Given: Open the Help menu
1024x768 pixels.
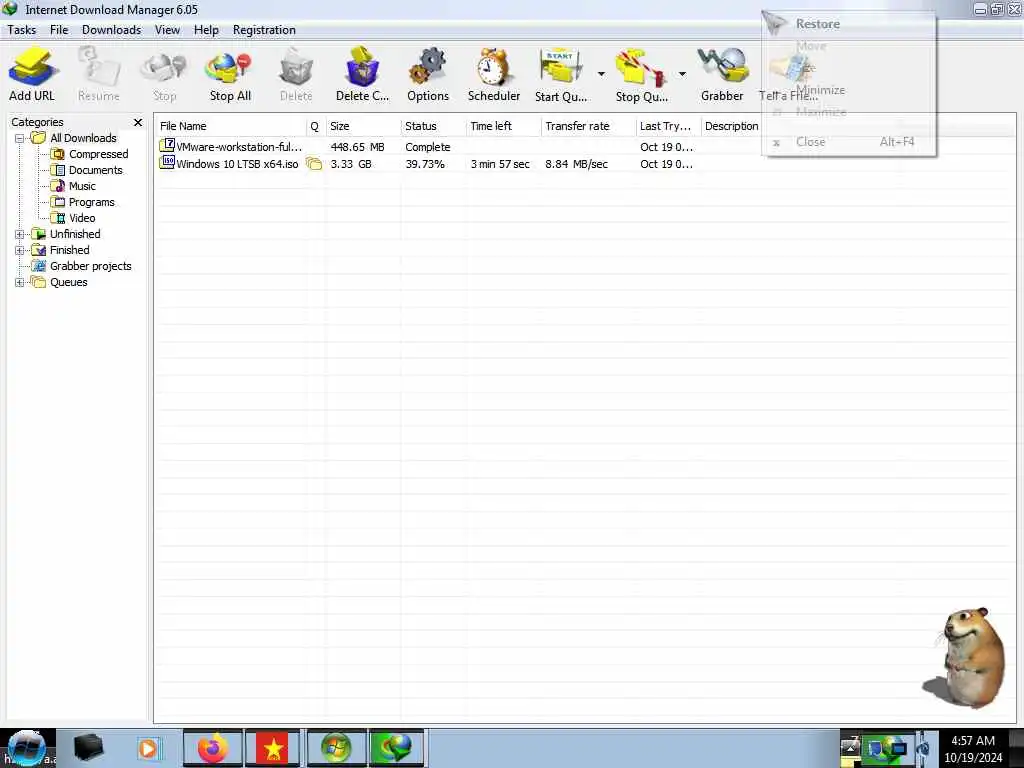Looking at the screenshot, I should [206, 30].
